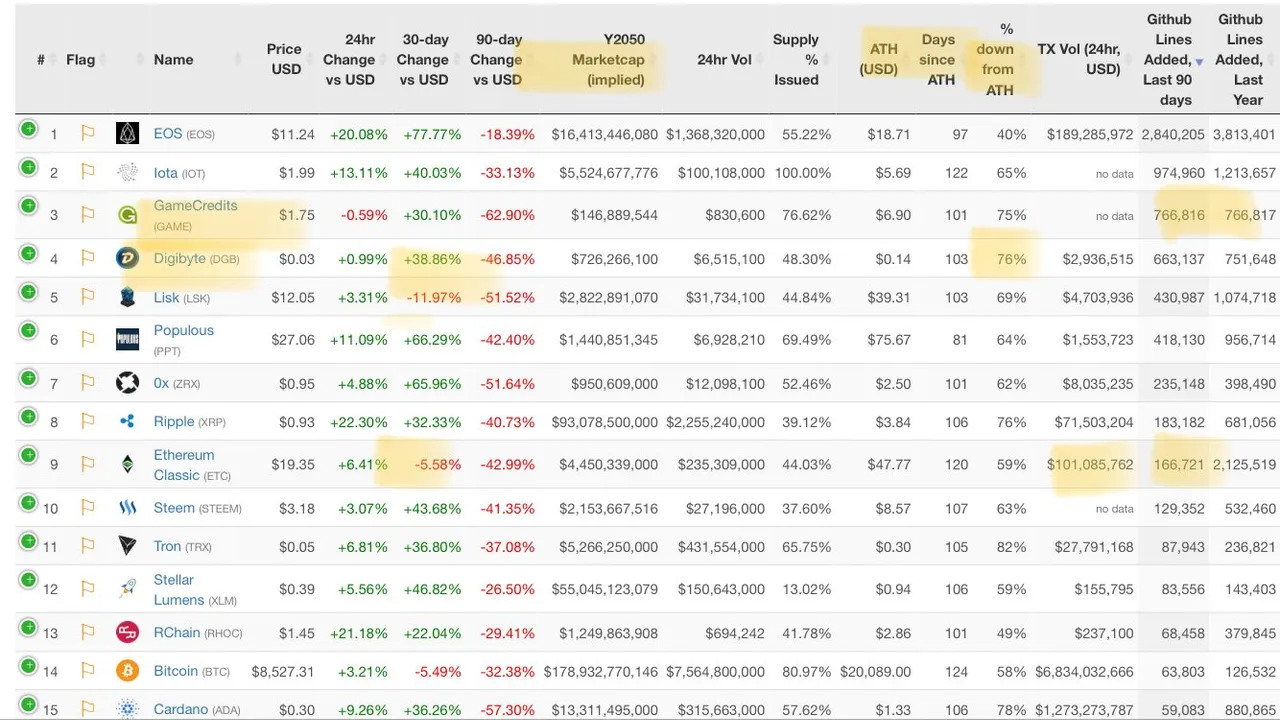Image resolution: width=1280 pixels, height=720 pixels.
Task: Click the Ethereum Classic logo icon
Action: (127, 464)
